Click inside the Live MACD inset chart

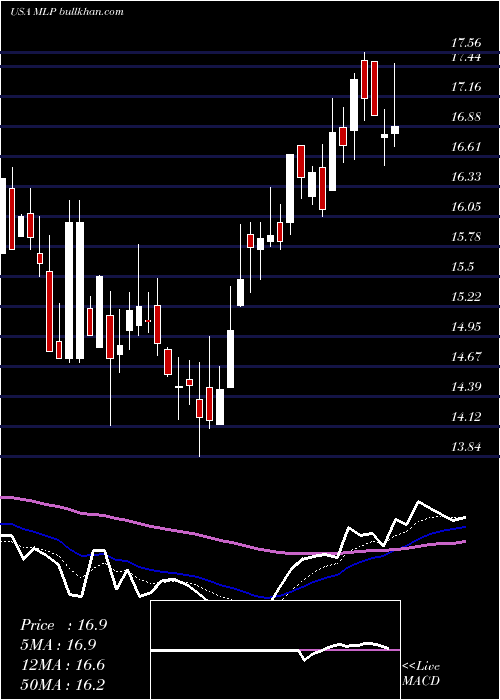click(x=275, y=650)
